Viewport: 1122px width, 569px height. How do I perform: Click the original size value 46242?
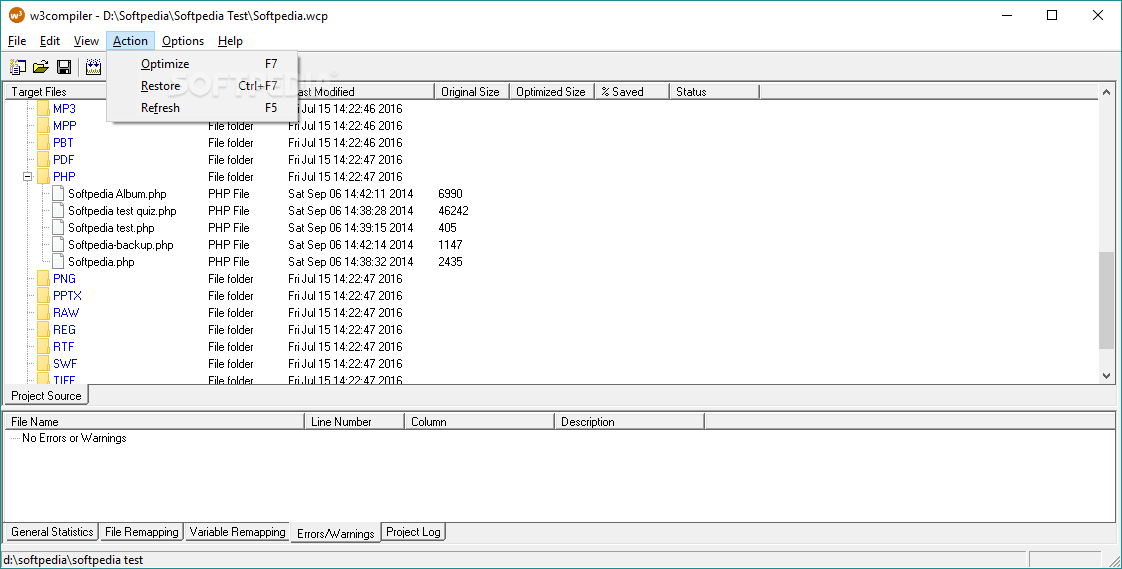pyautogui.click(x=454, y=211)
